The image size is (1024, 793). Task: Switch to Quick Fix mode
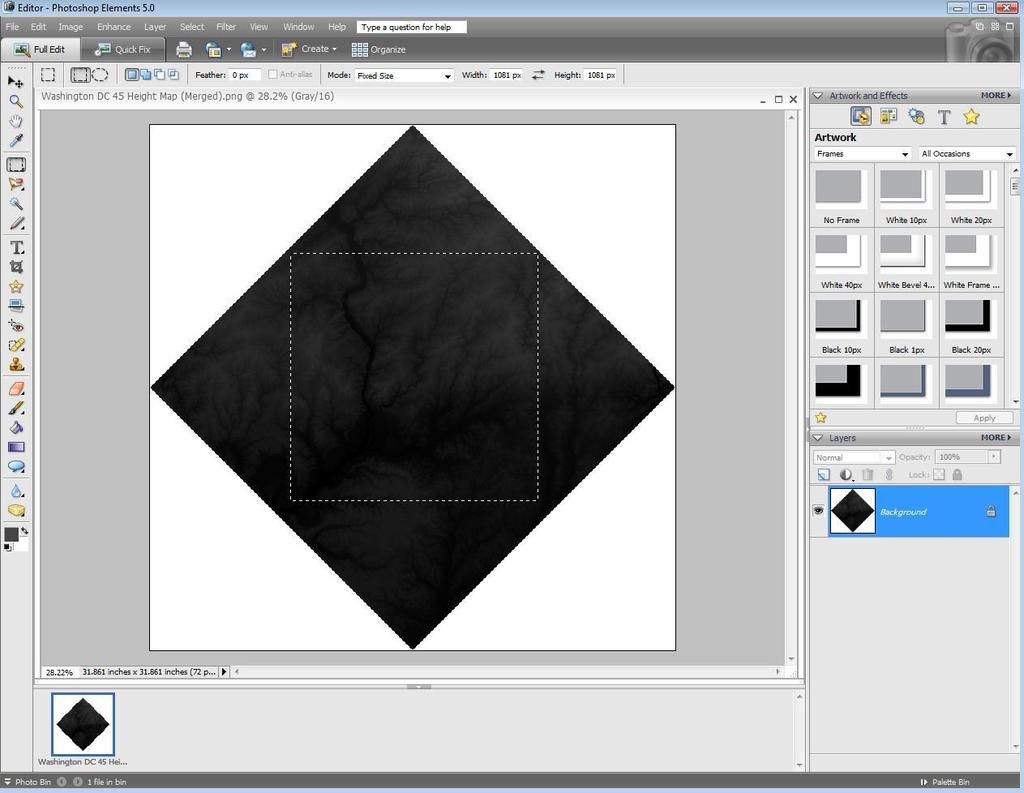(x=122, y=49)
